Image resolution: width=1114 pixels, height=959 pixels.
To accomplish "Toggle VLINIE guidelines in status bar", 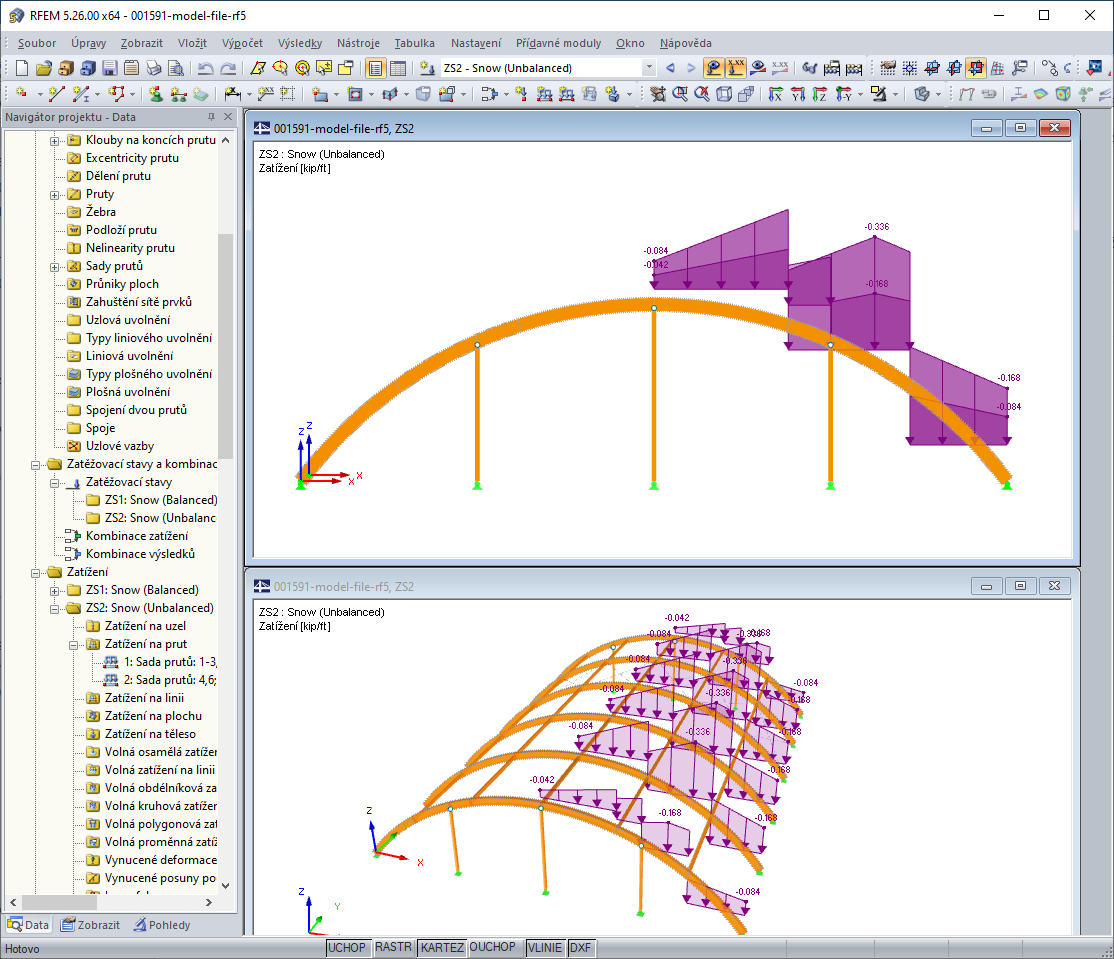I will coord(545,948).
